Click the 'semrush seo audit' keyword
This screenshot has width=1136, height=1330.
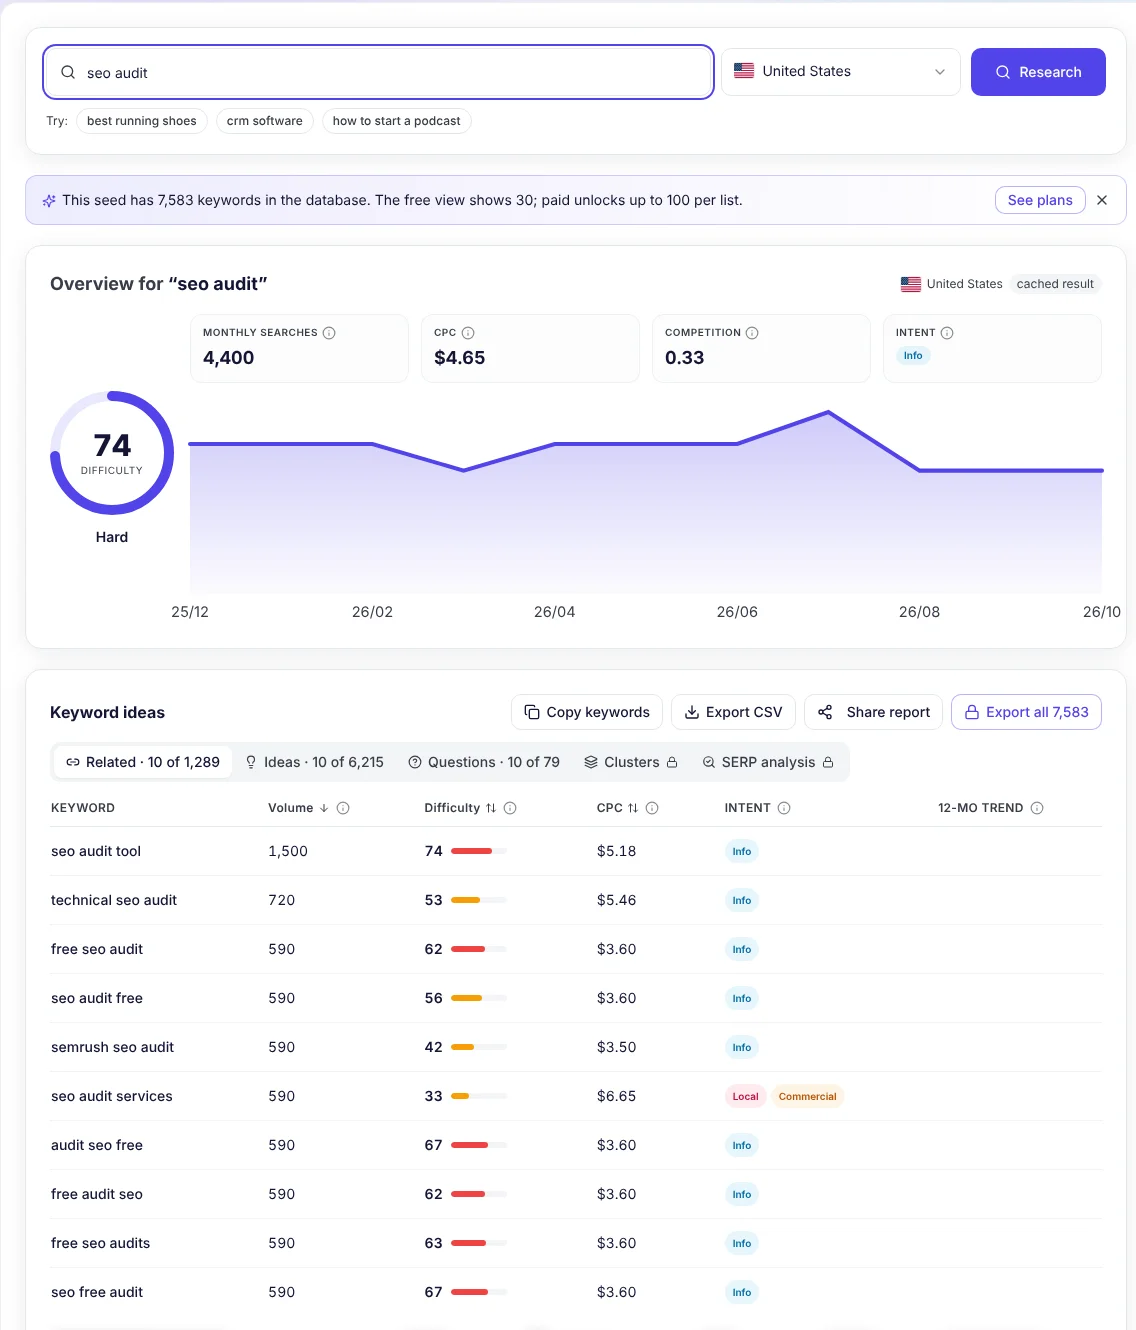coord(113,1047)
